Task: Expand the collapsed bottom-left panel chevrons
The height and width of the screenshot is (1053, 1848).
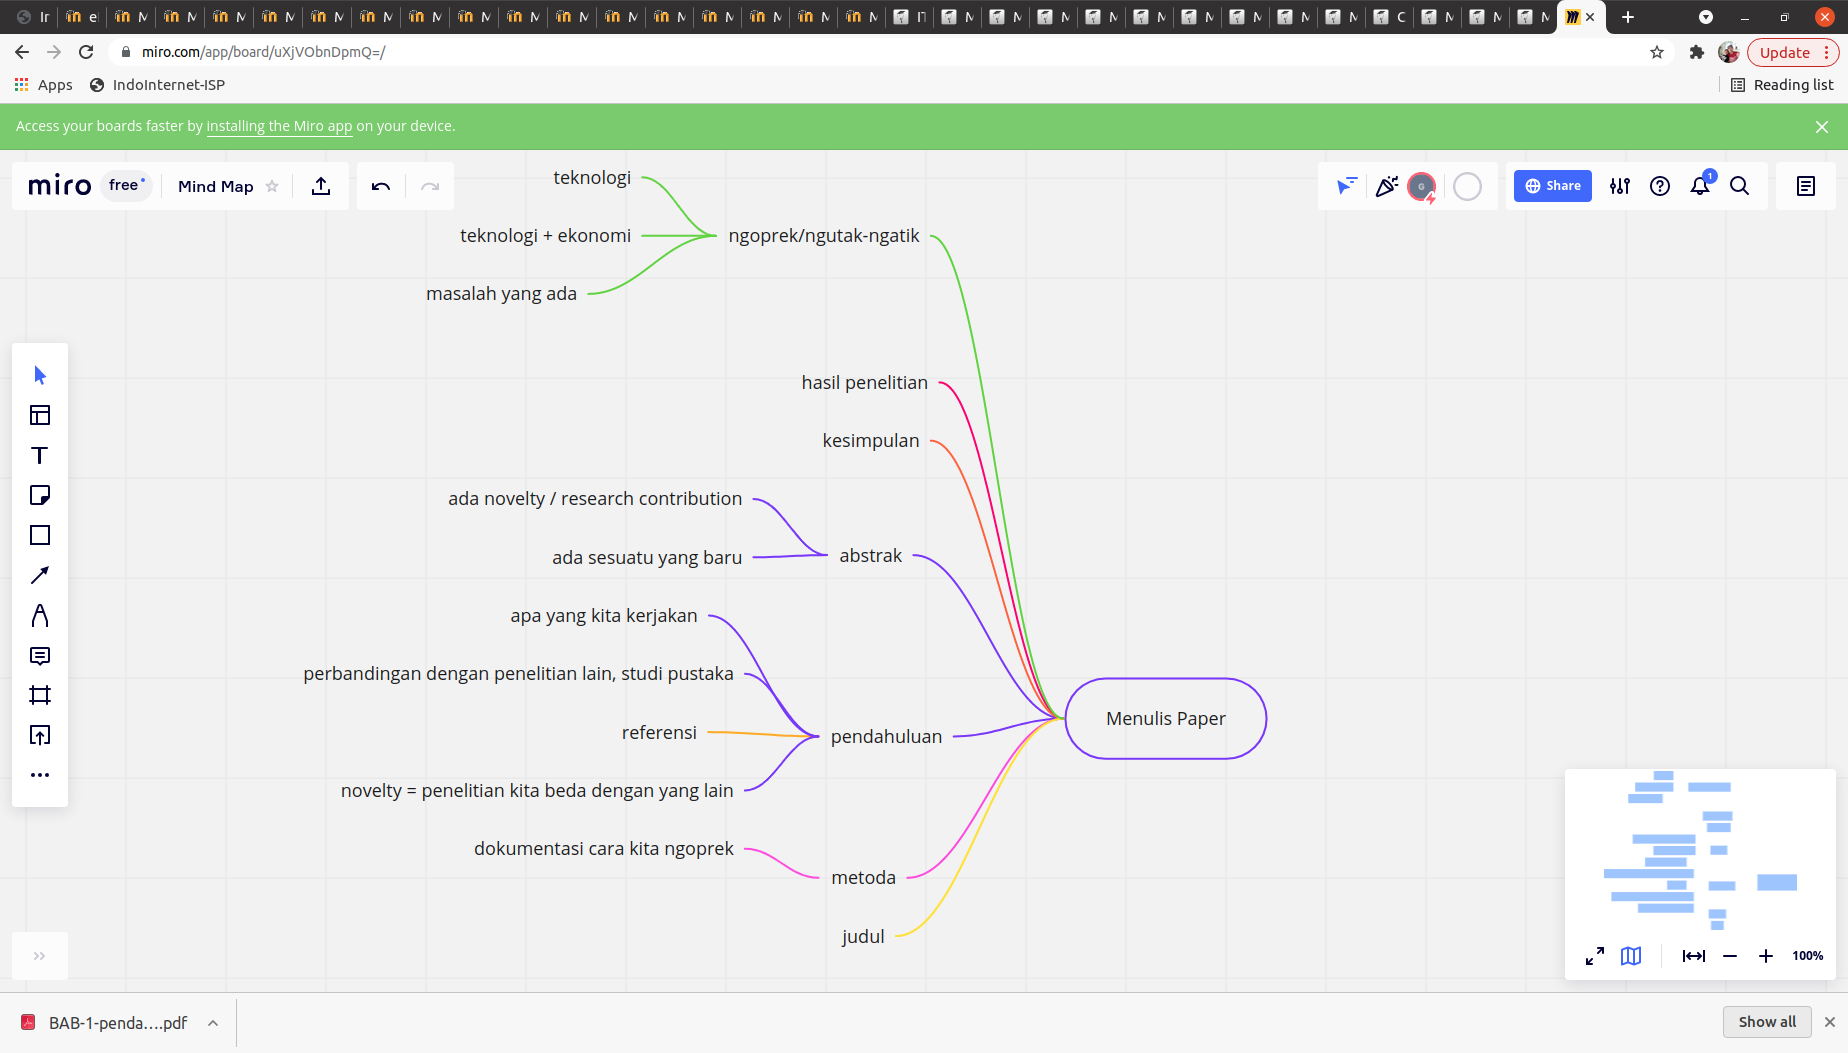Action: tap(40, 956)
